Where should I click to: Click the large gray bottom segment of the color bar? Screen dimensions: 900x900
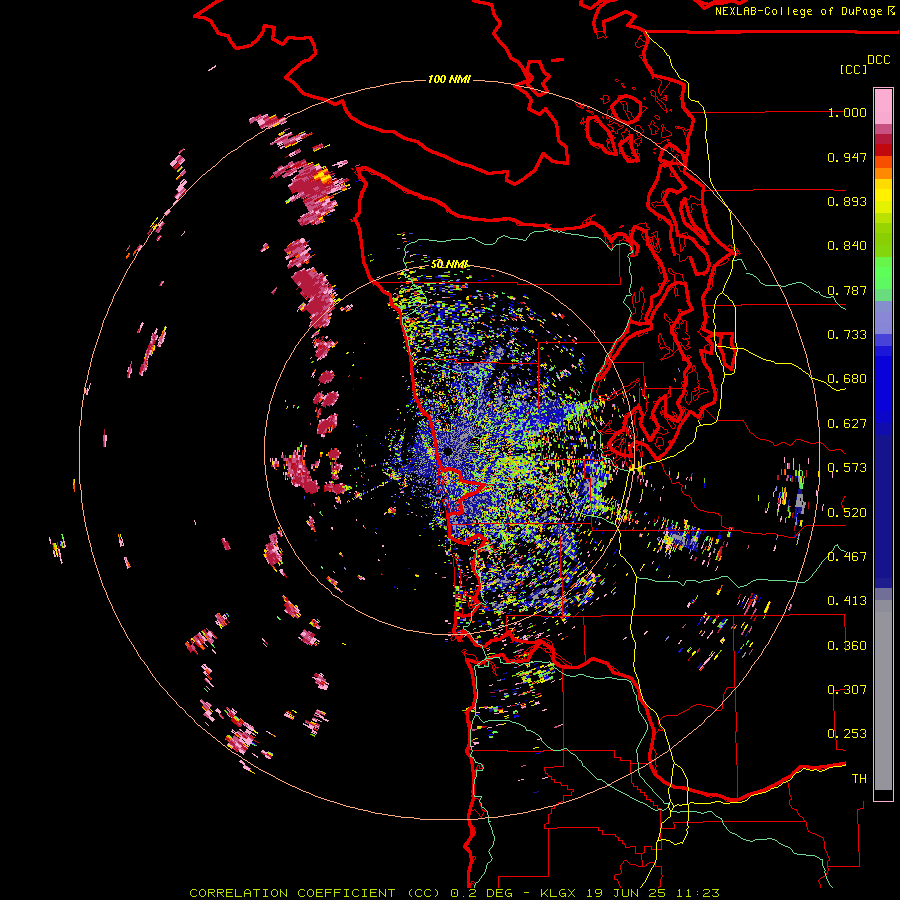tap(883, 700)
